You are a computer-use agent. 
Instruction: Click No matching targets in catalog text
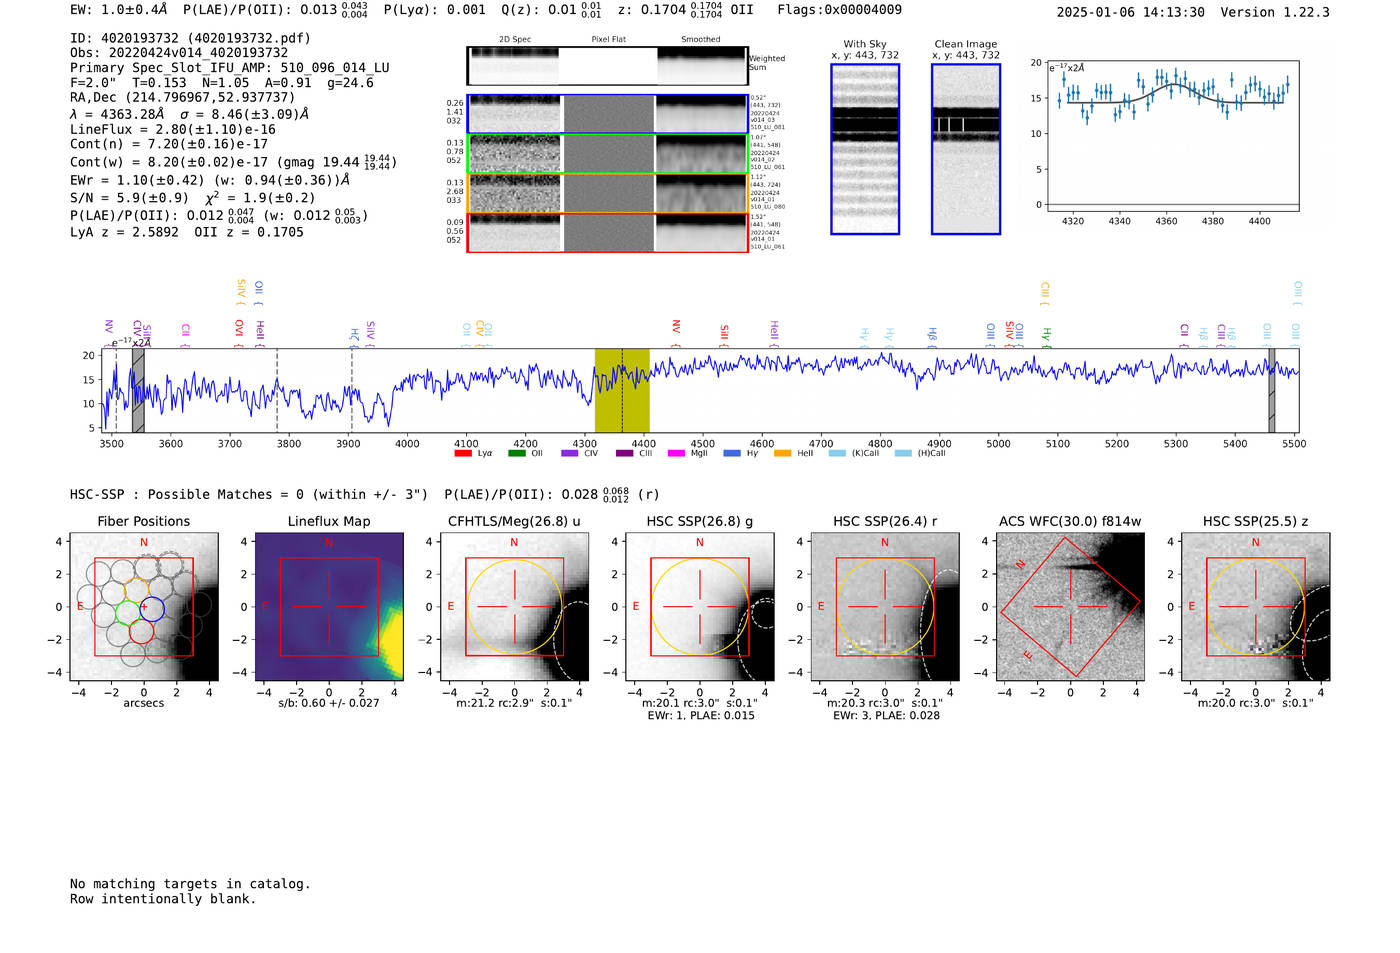tap(190, 884)
